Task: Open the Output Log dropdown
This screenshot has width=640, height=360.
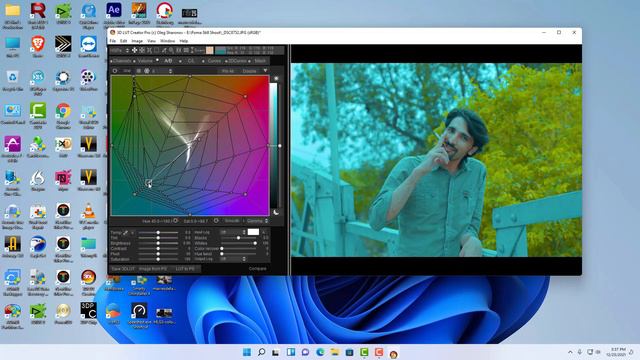Action: coord(233,259)
